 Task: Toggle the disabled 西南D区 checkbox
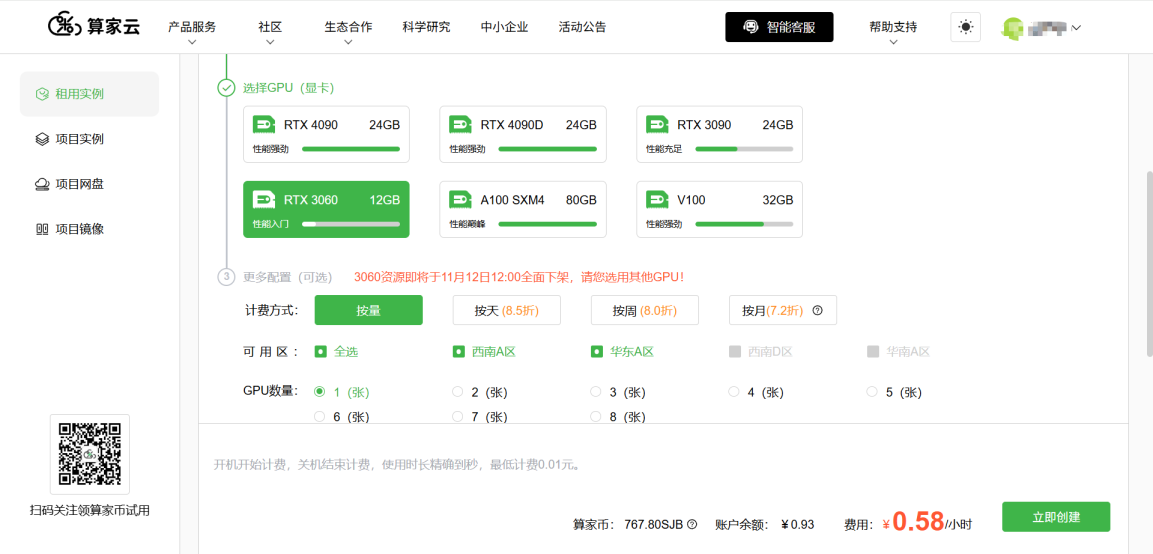pos(734,352)
